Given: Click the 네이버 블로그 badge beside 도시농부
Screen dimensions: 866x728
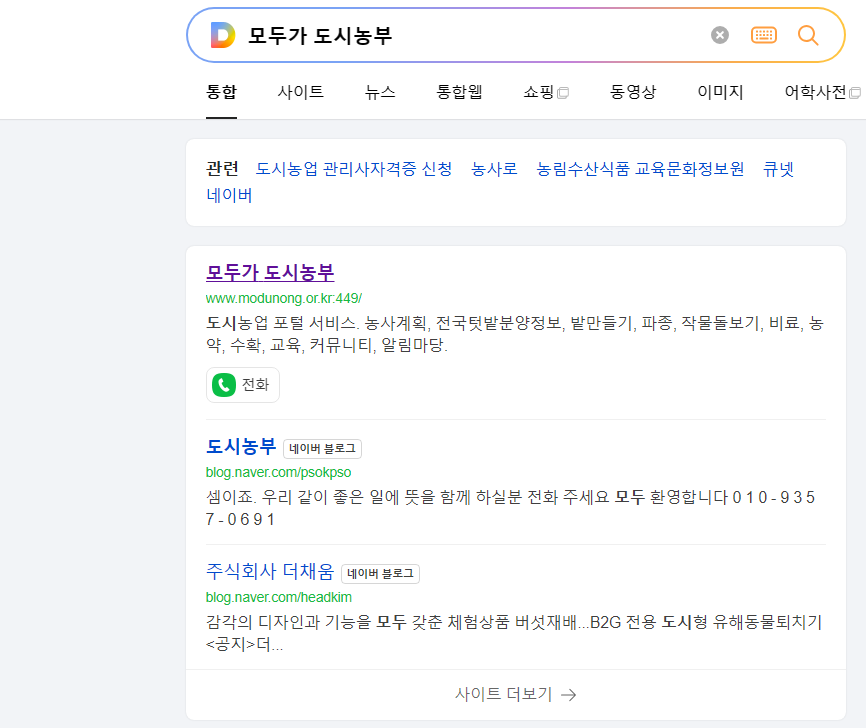Looking at the screenshot, I should 323,449.
